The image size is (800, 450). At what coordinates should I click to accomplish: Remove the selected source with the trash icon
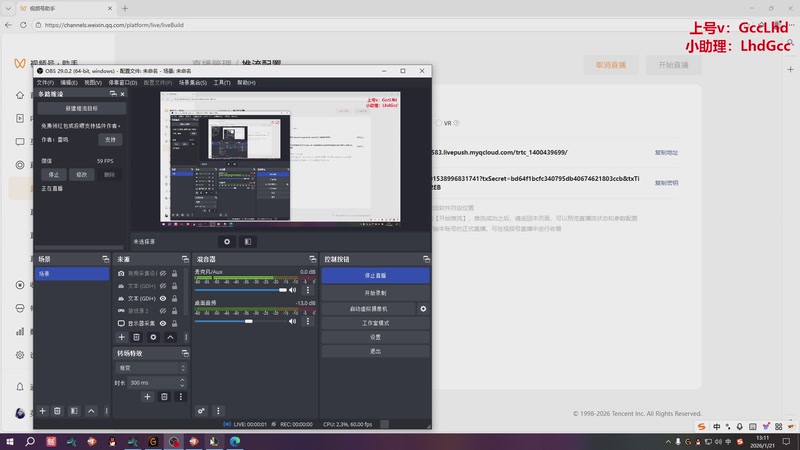click(136, 337)
